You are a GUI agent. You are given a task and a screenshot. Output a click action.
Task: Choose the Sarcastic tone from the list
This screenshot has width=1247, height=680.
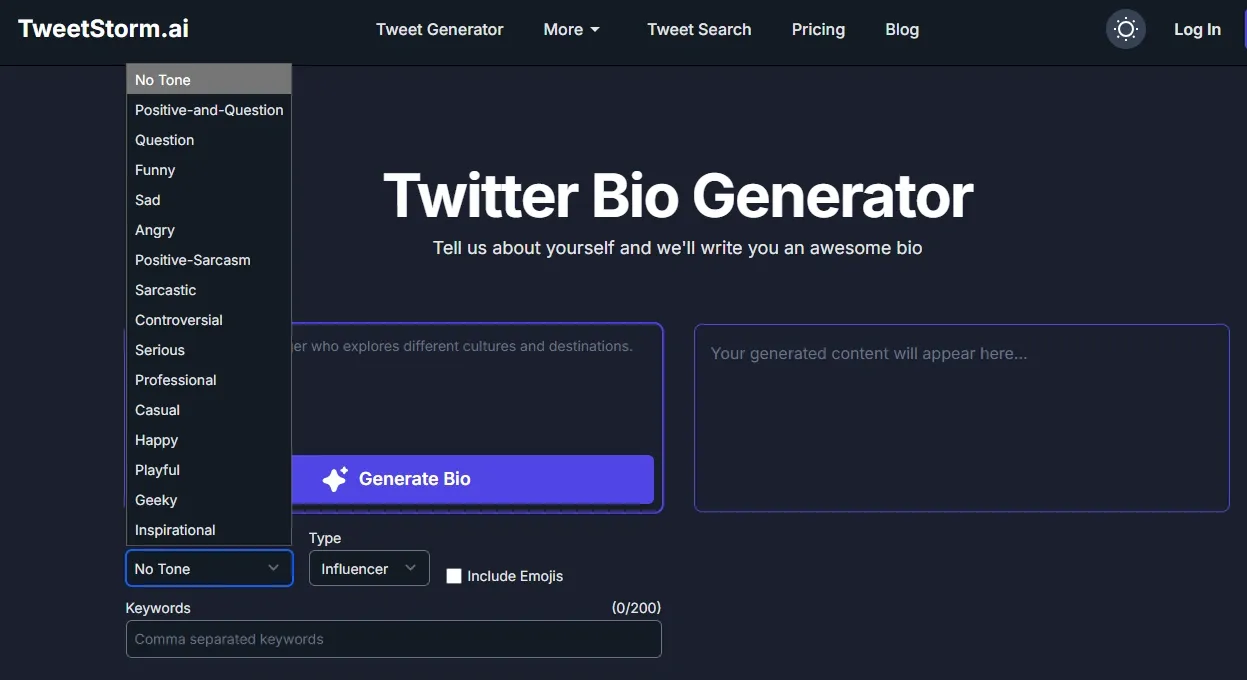(x=165, y=289)
